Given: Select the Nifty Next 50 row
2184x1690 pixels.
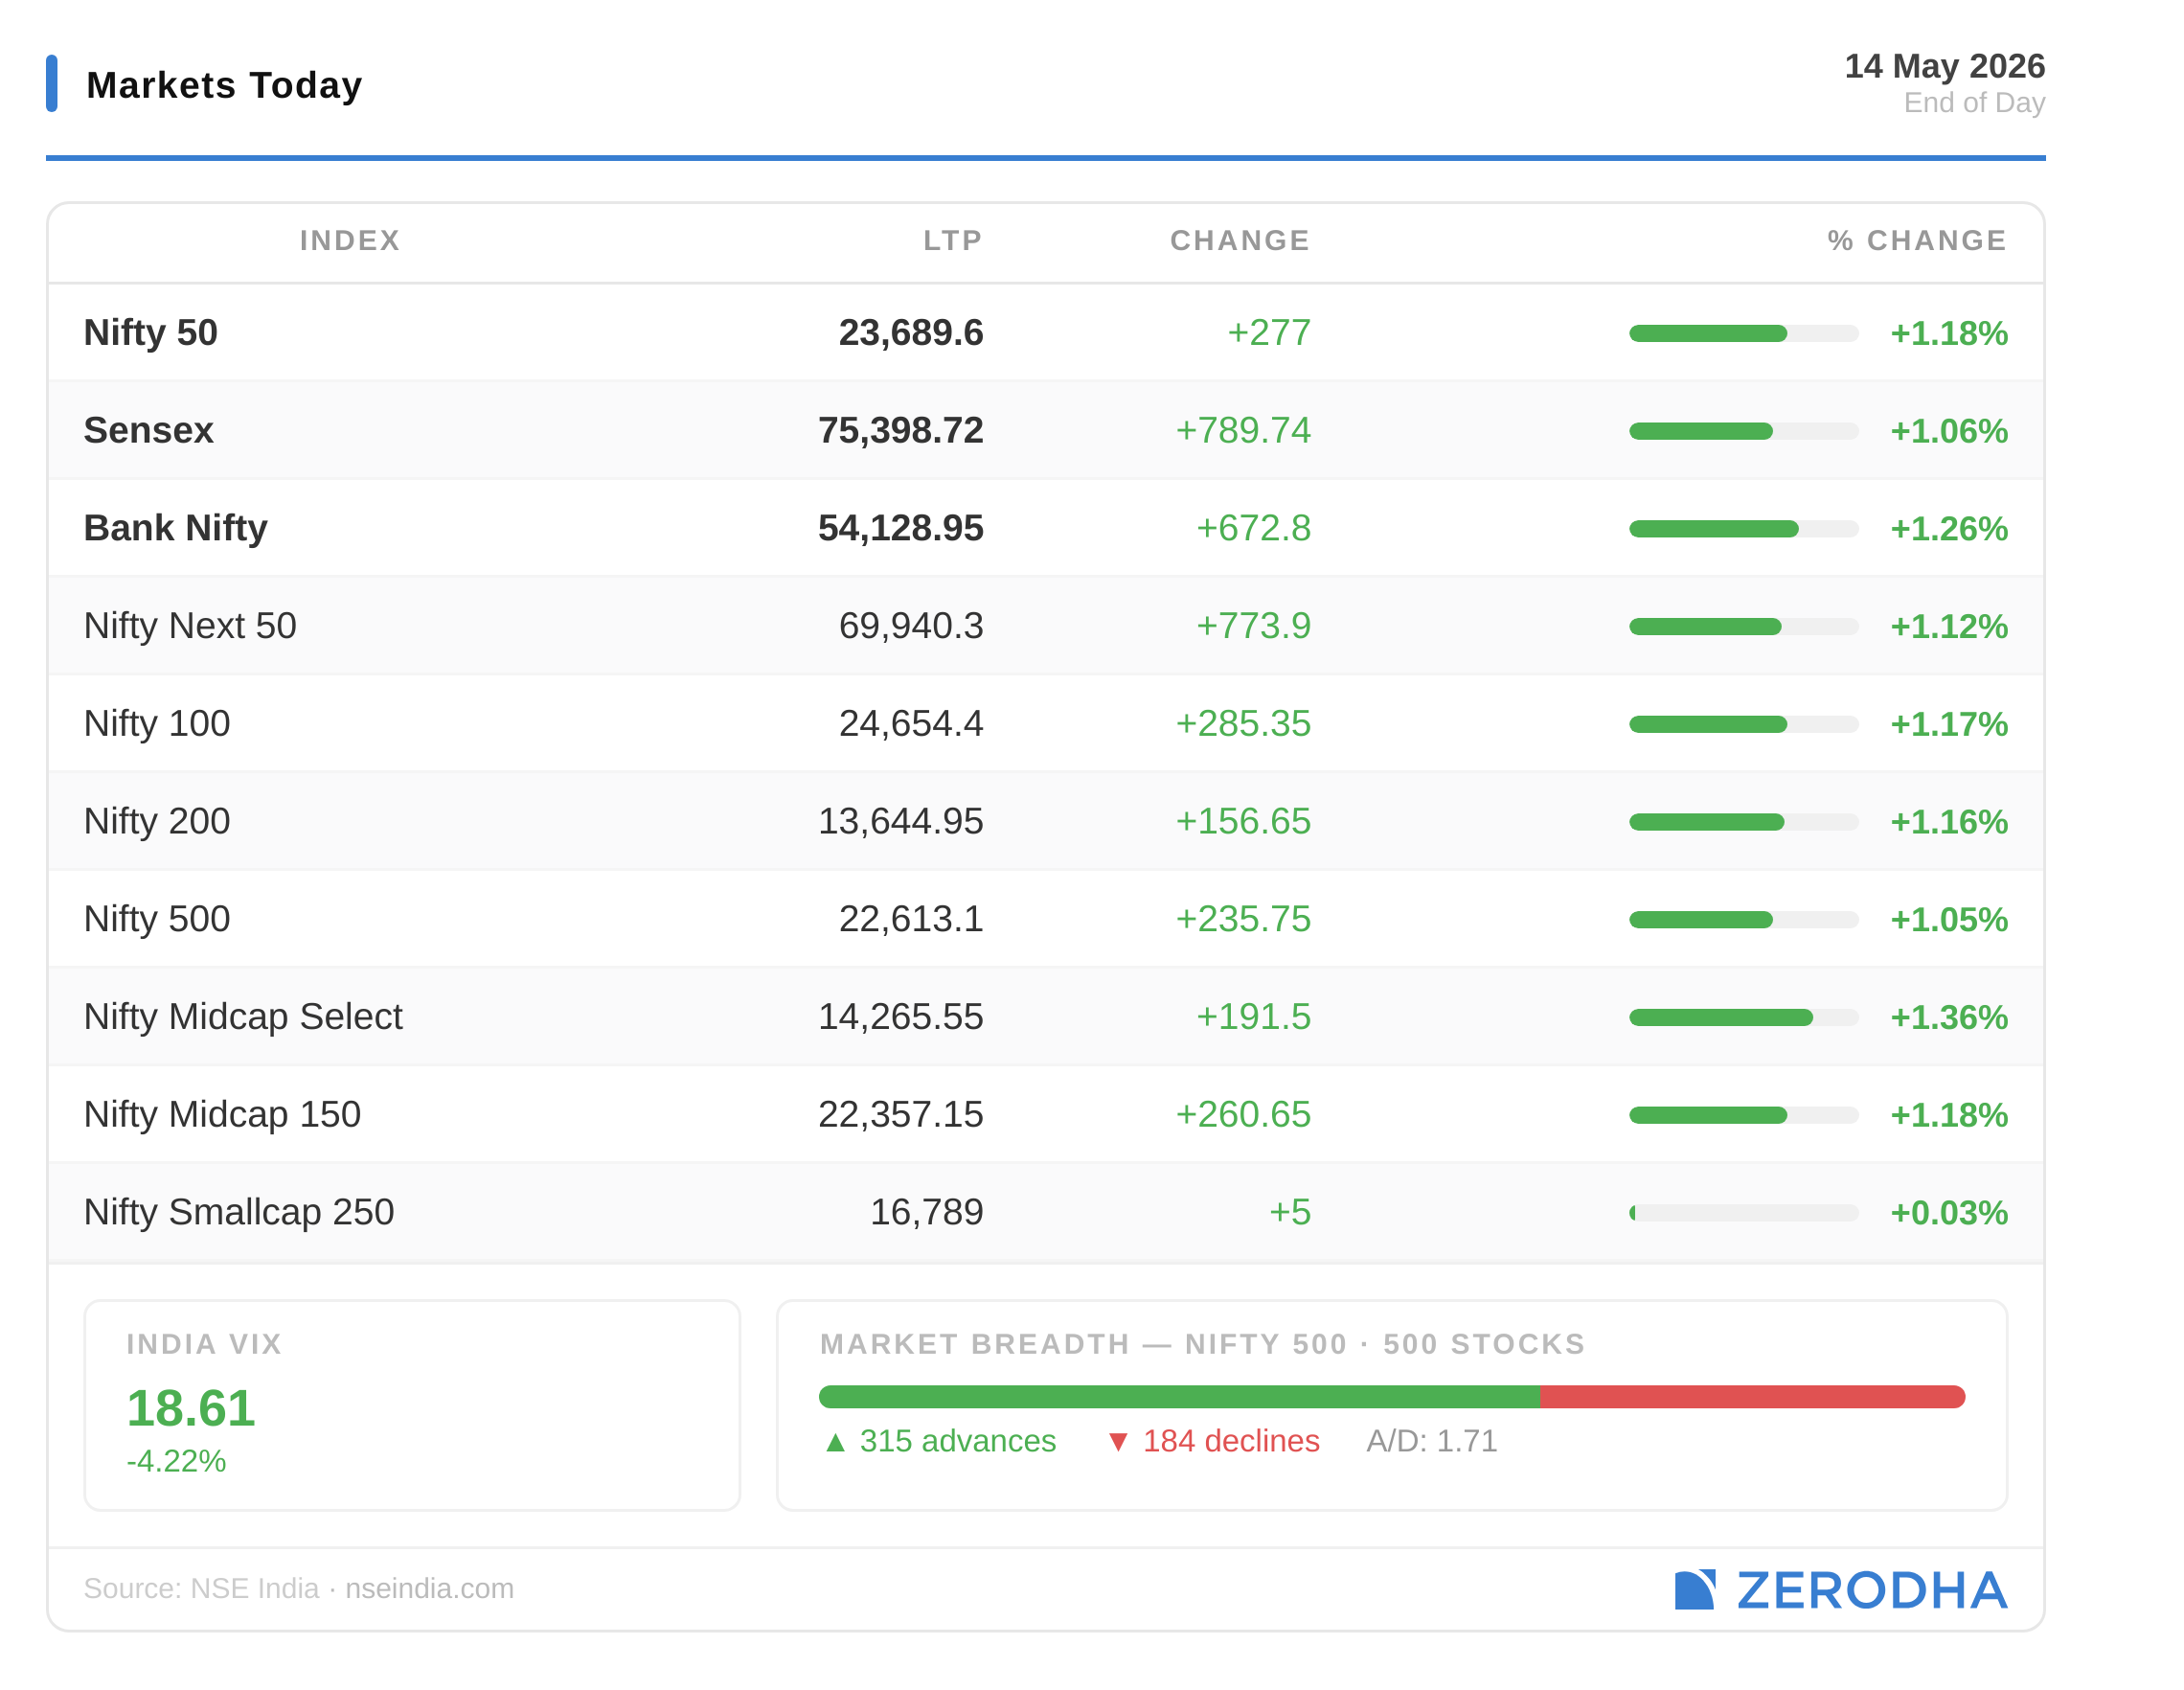Looking at the screenshot, I should point(1046,626).
